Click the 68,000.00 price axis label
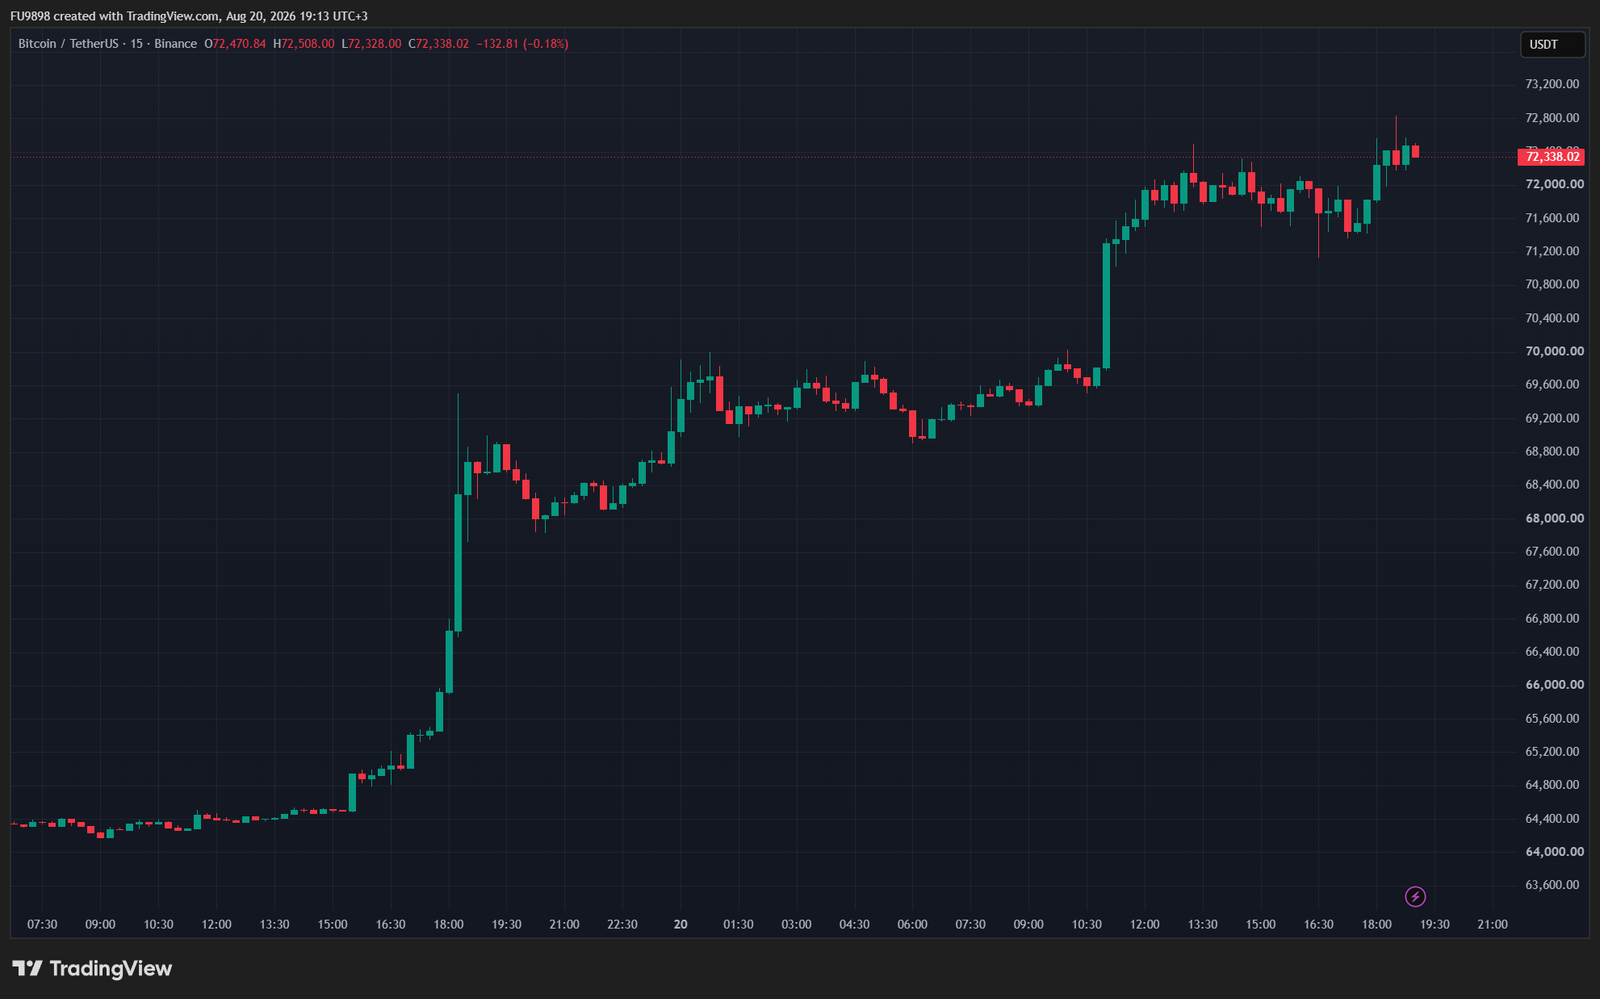The image size is (1600, 999). point(1554,518)
